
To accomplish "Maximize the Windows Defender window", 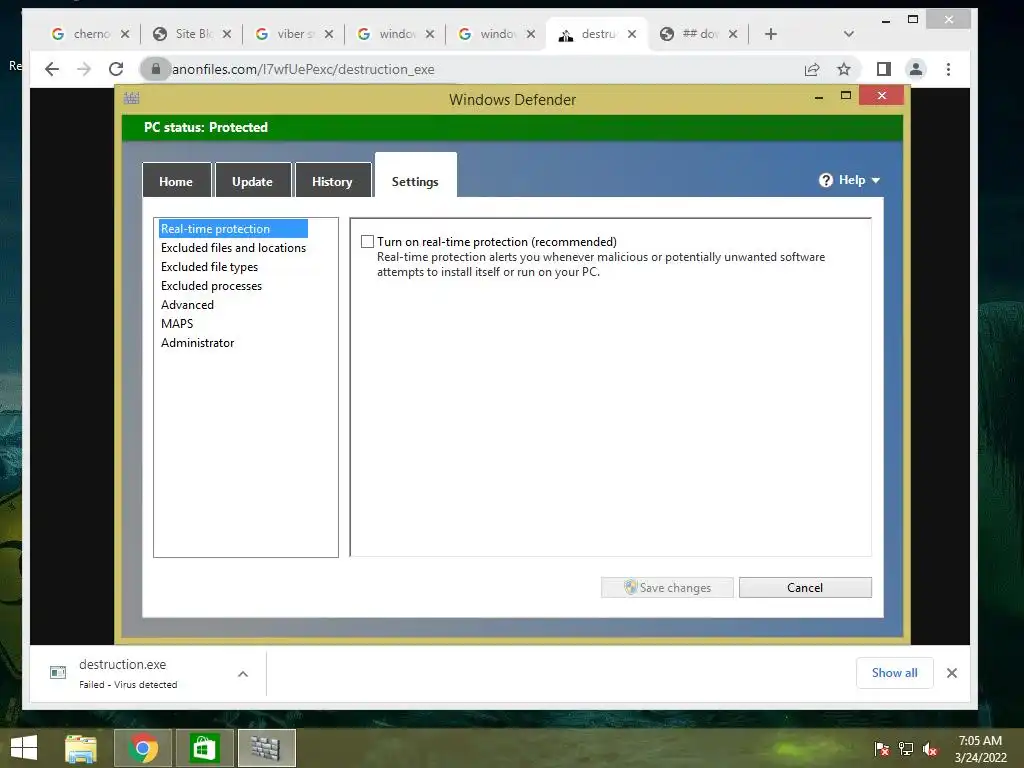I will (x=846, y=95).
